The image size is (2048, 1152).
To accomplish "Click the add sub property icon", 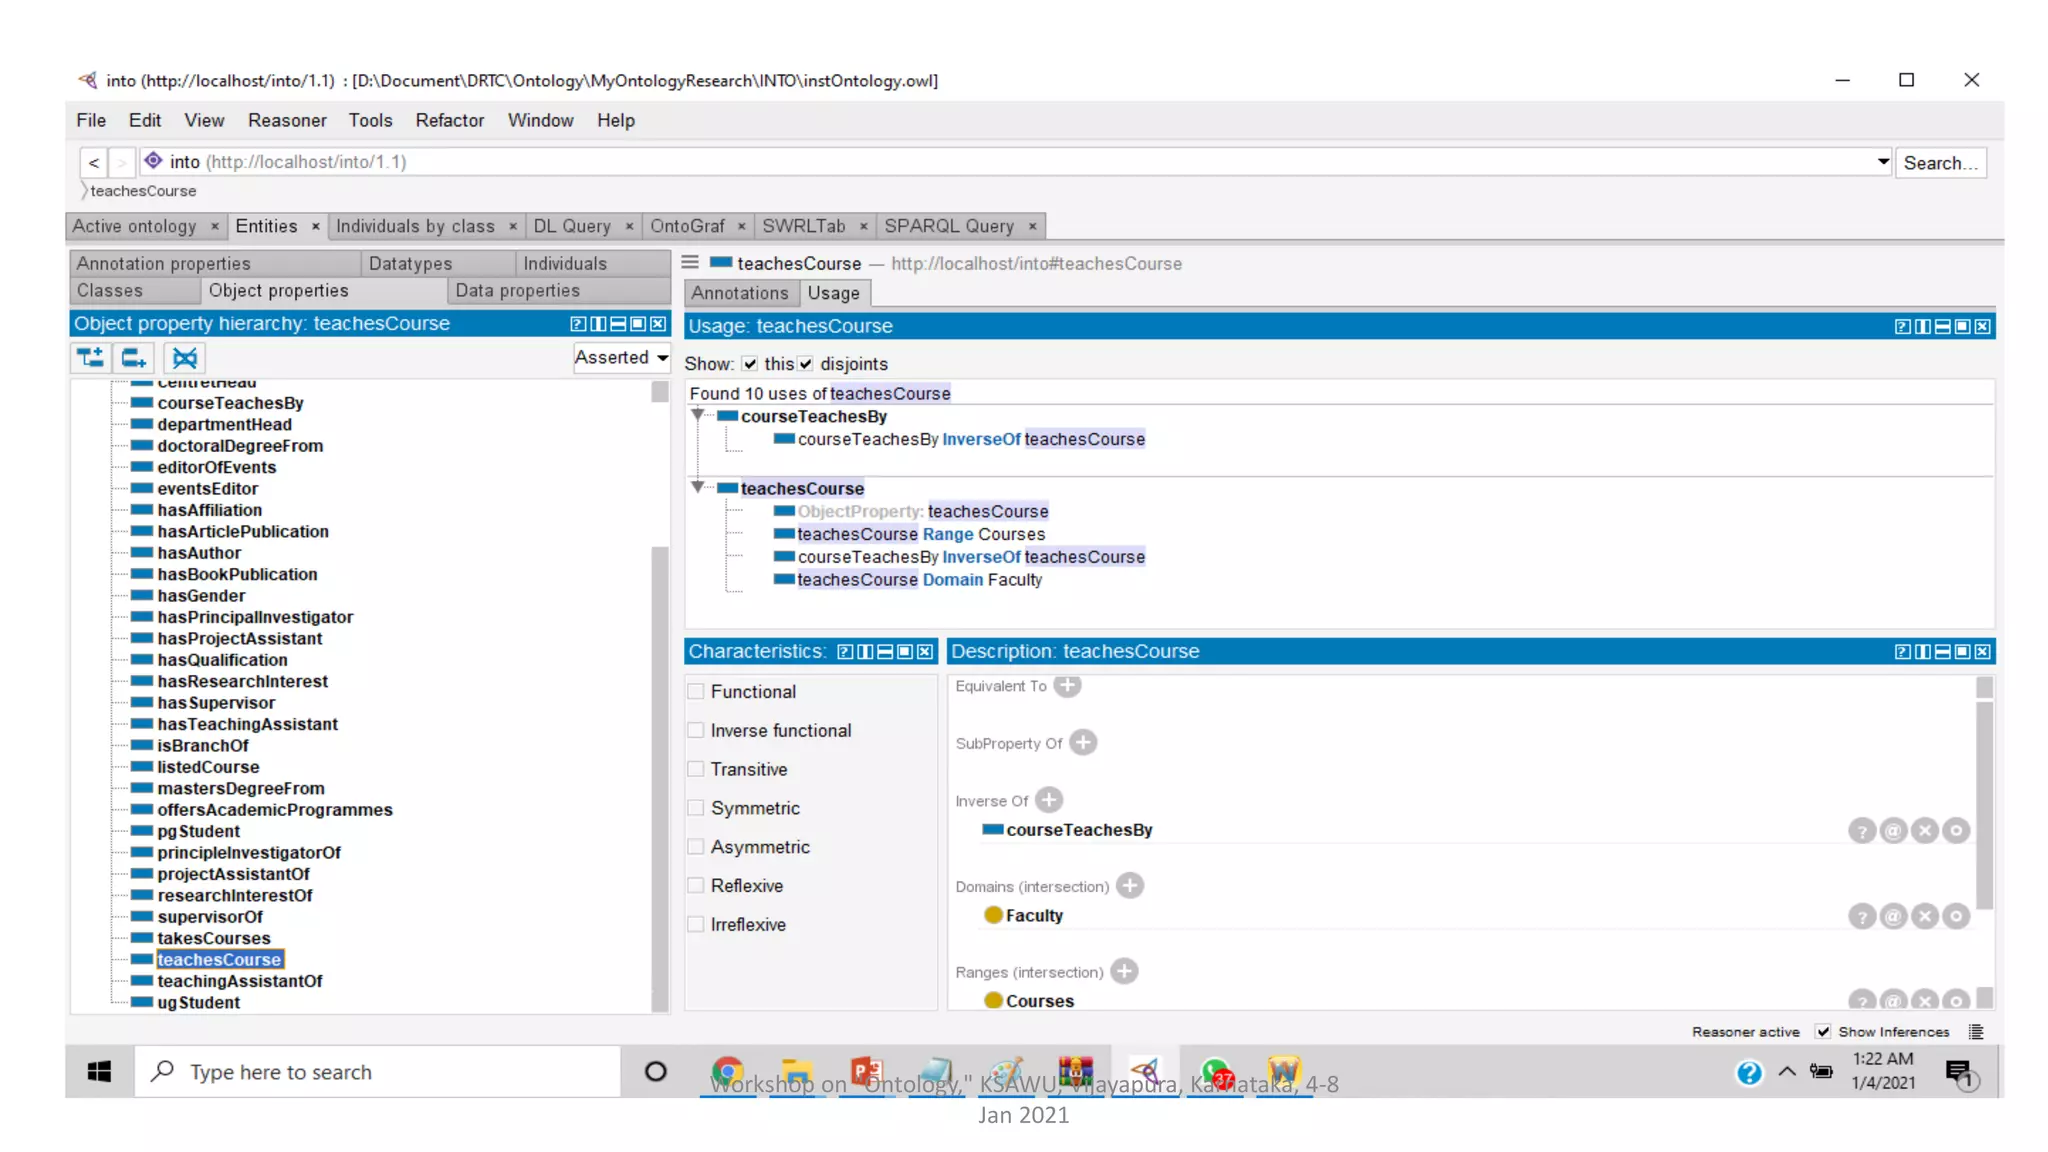I will tap(90, 357).
